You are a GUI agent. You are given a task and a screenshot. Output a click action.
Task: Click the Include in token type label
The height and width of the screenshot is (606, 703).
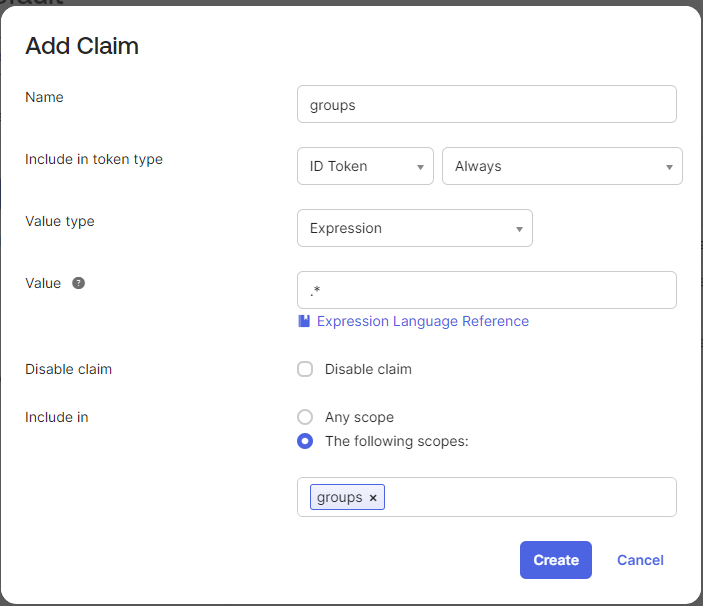94,160
